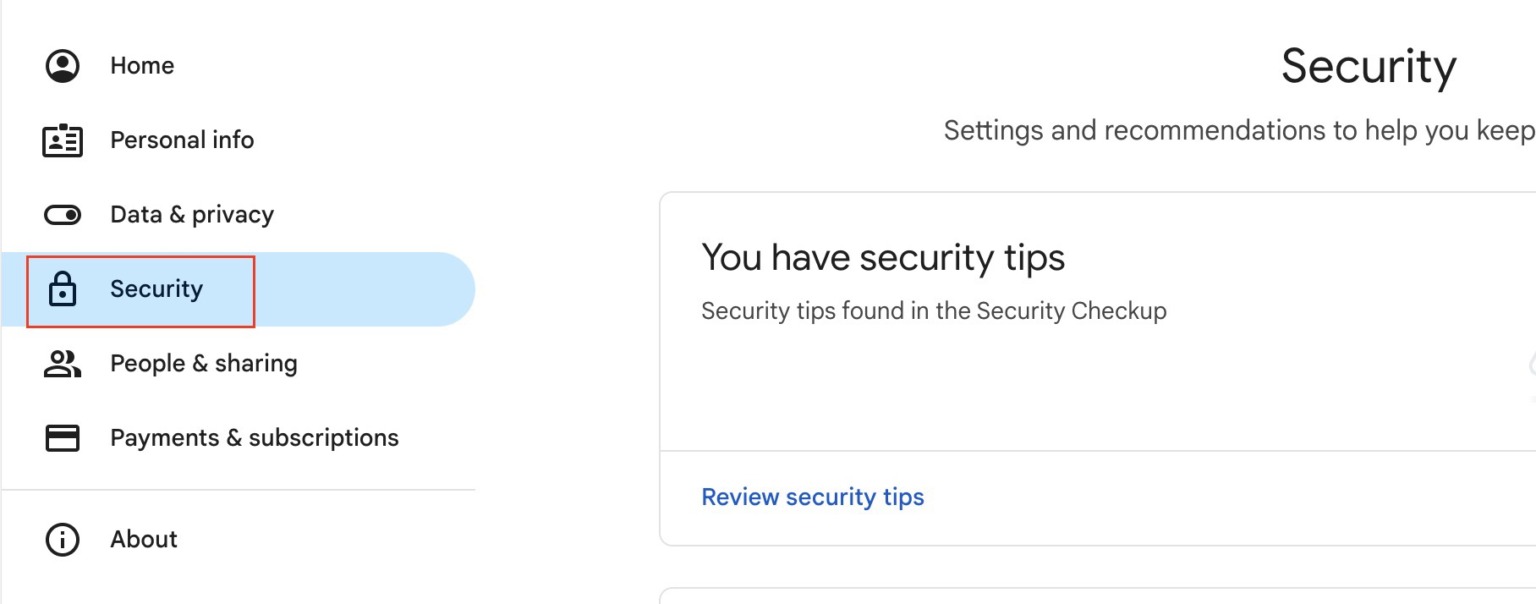Viewport: 1536px width, 604px height.
Task: Select the People & sharing people icon
Action: pos(61,363)
